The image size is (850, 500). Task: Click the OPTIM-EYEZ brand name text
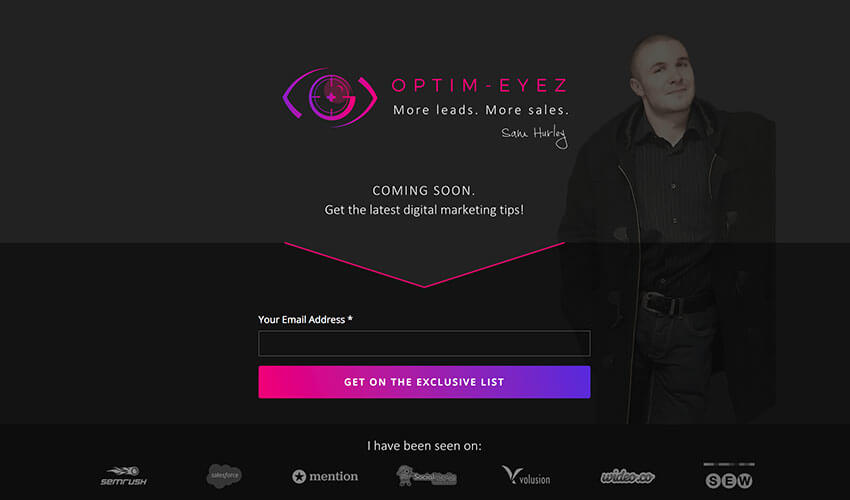click(480, 85)
